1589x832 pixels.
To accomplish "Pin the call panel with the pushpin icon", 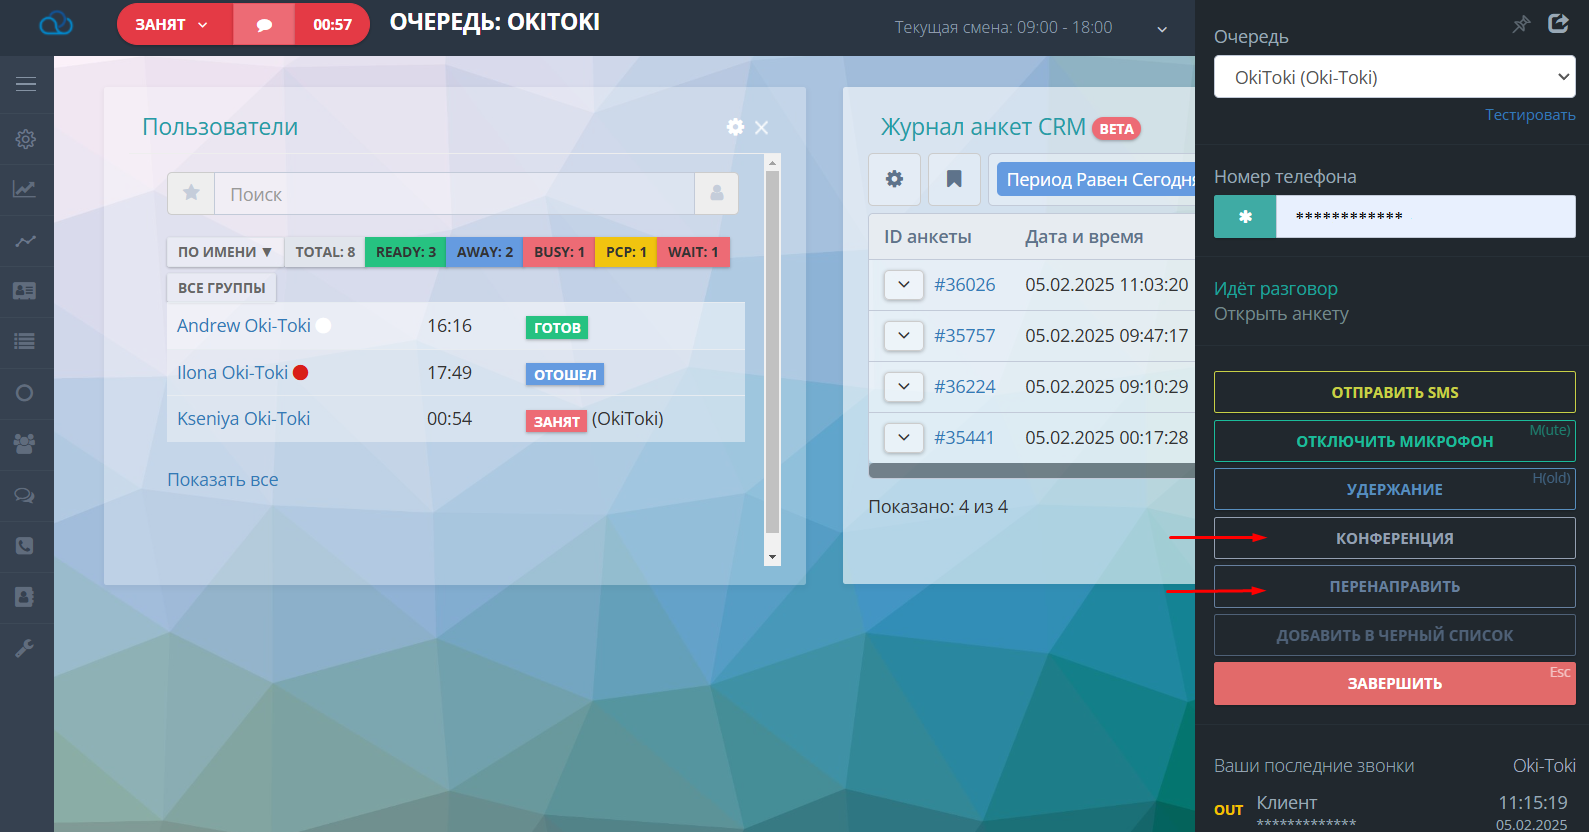I will [x=1521, y=24].
